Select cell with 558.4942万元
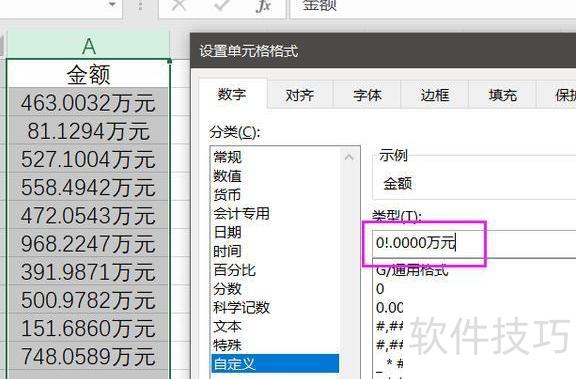The width and height of the screenshot is (576, 379). (x=88, y=188)
